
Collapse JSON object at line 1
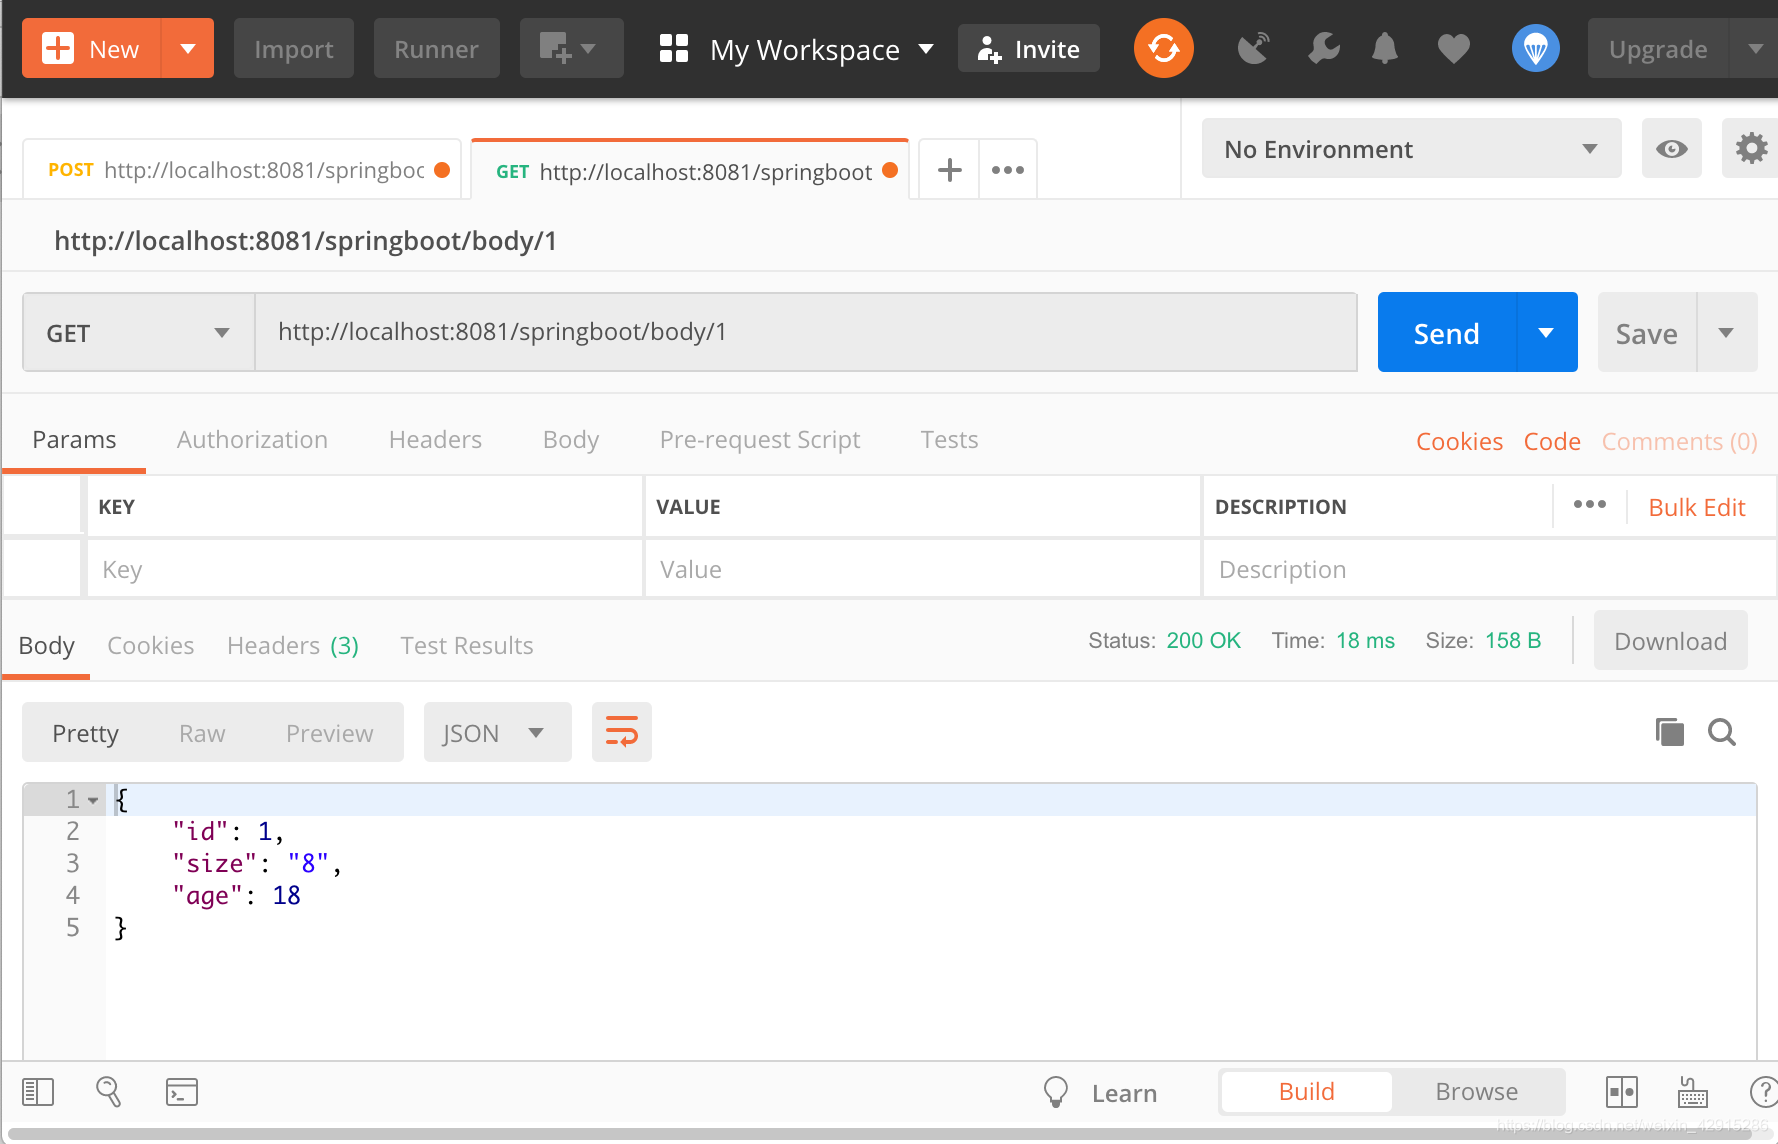(93, 800)
